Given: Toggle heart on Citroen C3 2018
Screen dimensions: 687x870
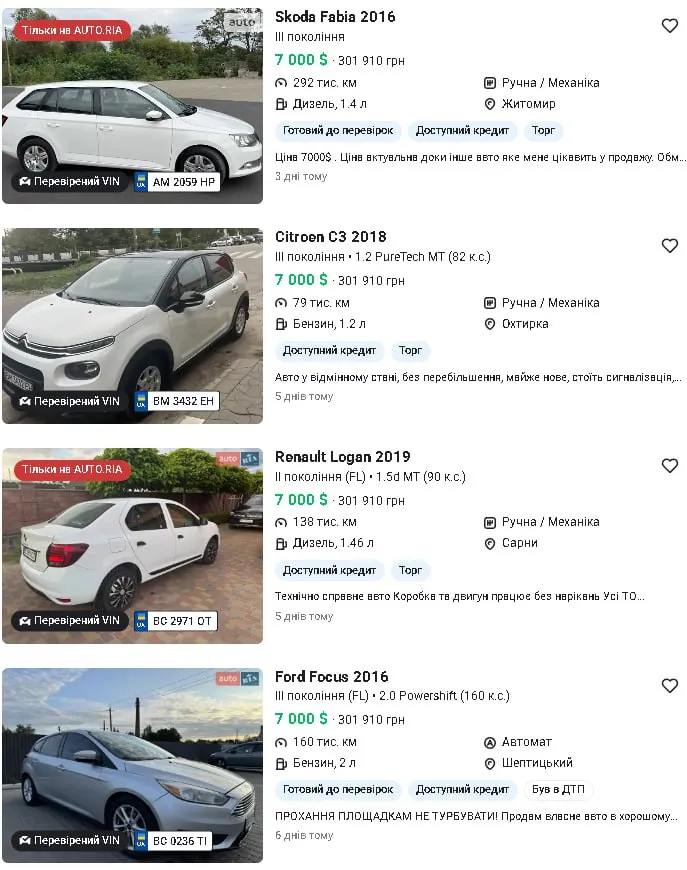Looking at the screenshot, I should 669,246.
